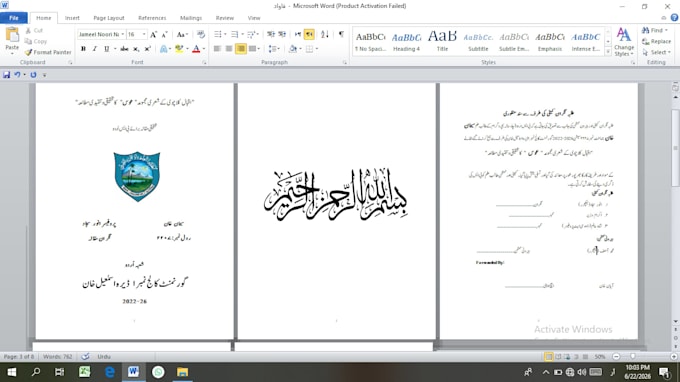Click the Sort icon
The height and width of the screenshot is (382, 680).
tap(325, 34)
